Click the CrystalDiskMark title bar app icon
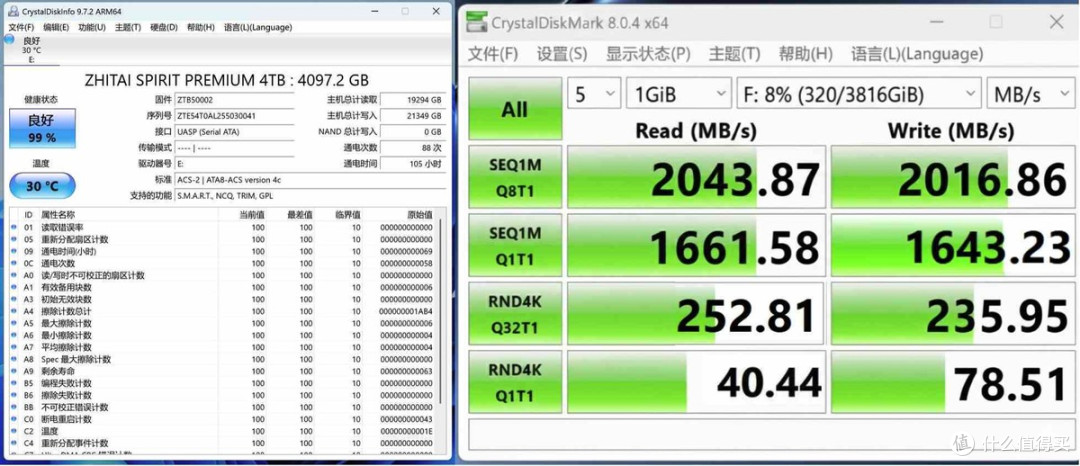The width and height of the screenshot is (1080, 466). tap(475, 23)
